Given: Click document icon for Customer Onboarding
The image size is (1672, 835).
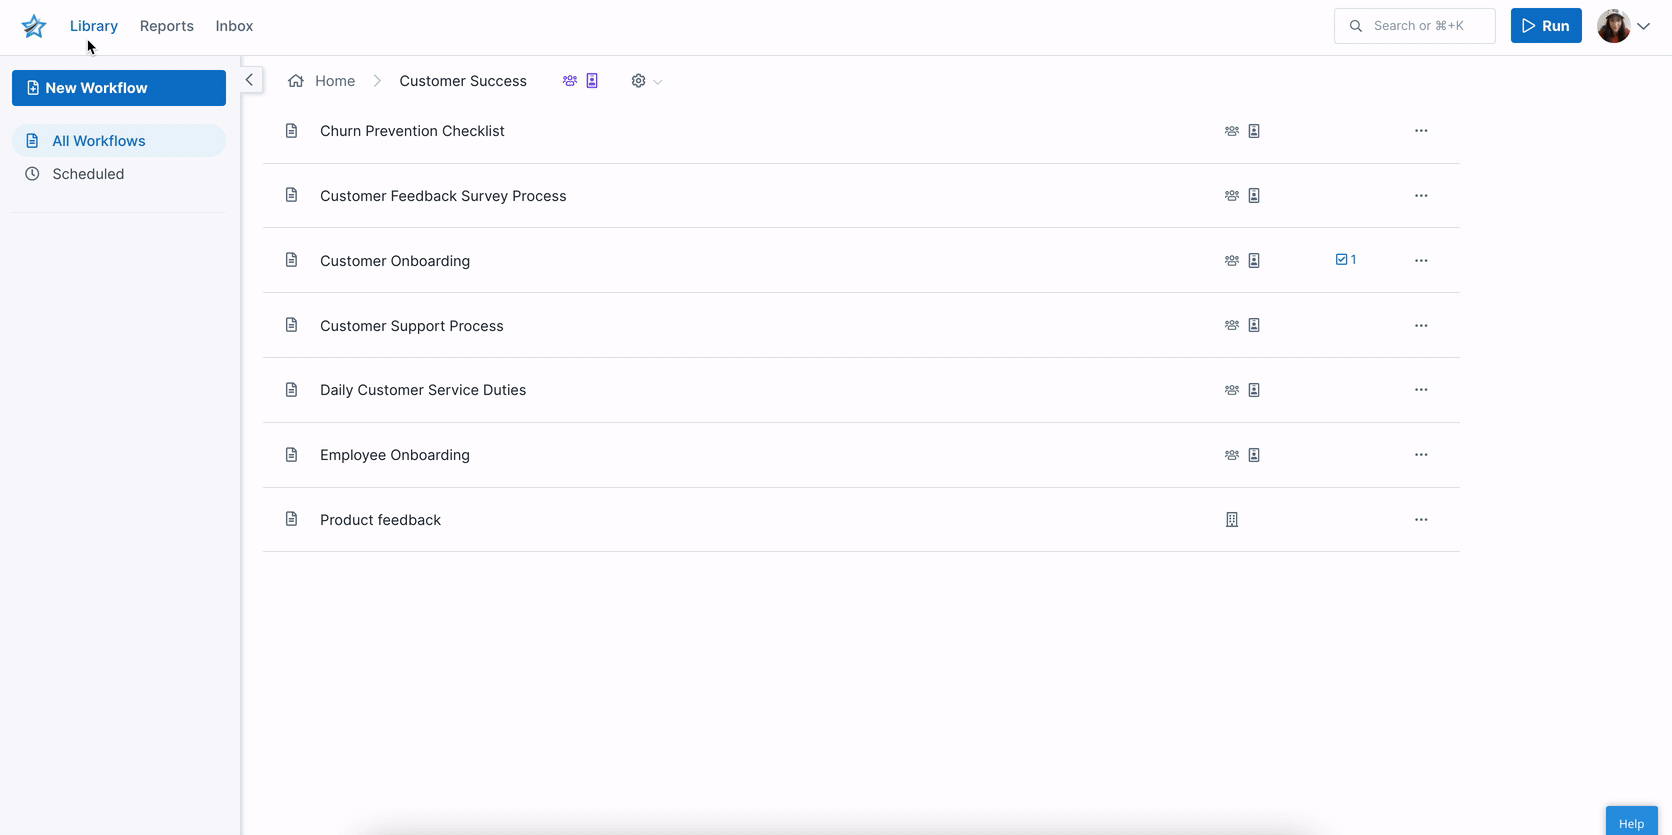Looking at the screenshot, I should click(292, 260).
